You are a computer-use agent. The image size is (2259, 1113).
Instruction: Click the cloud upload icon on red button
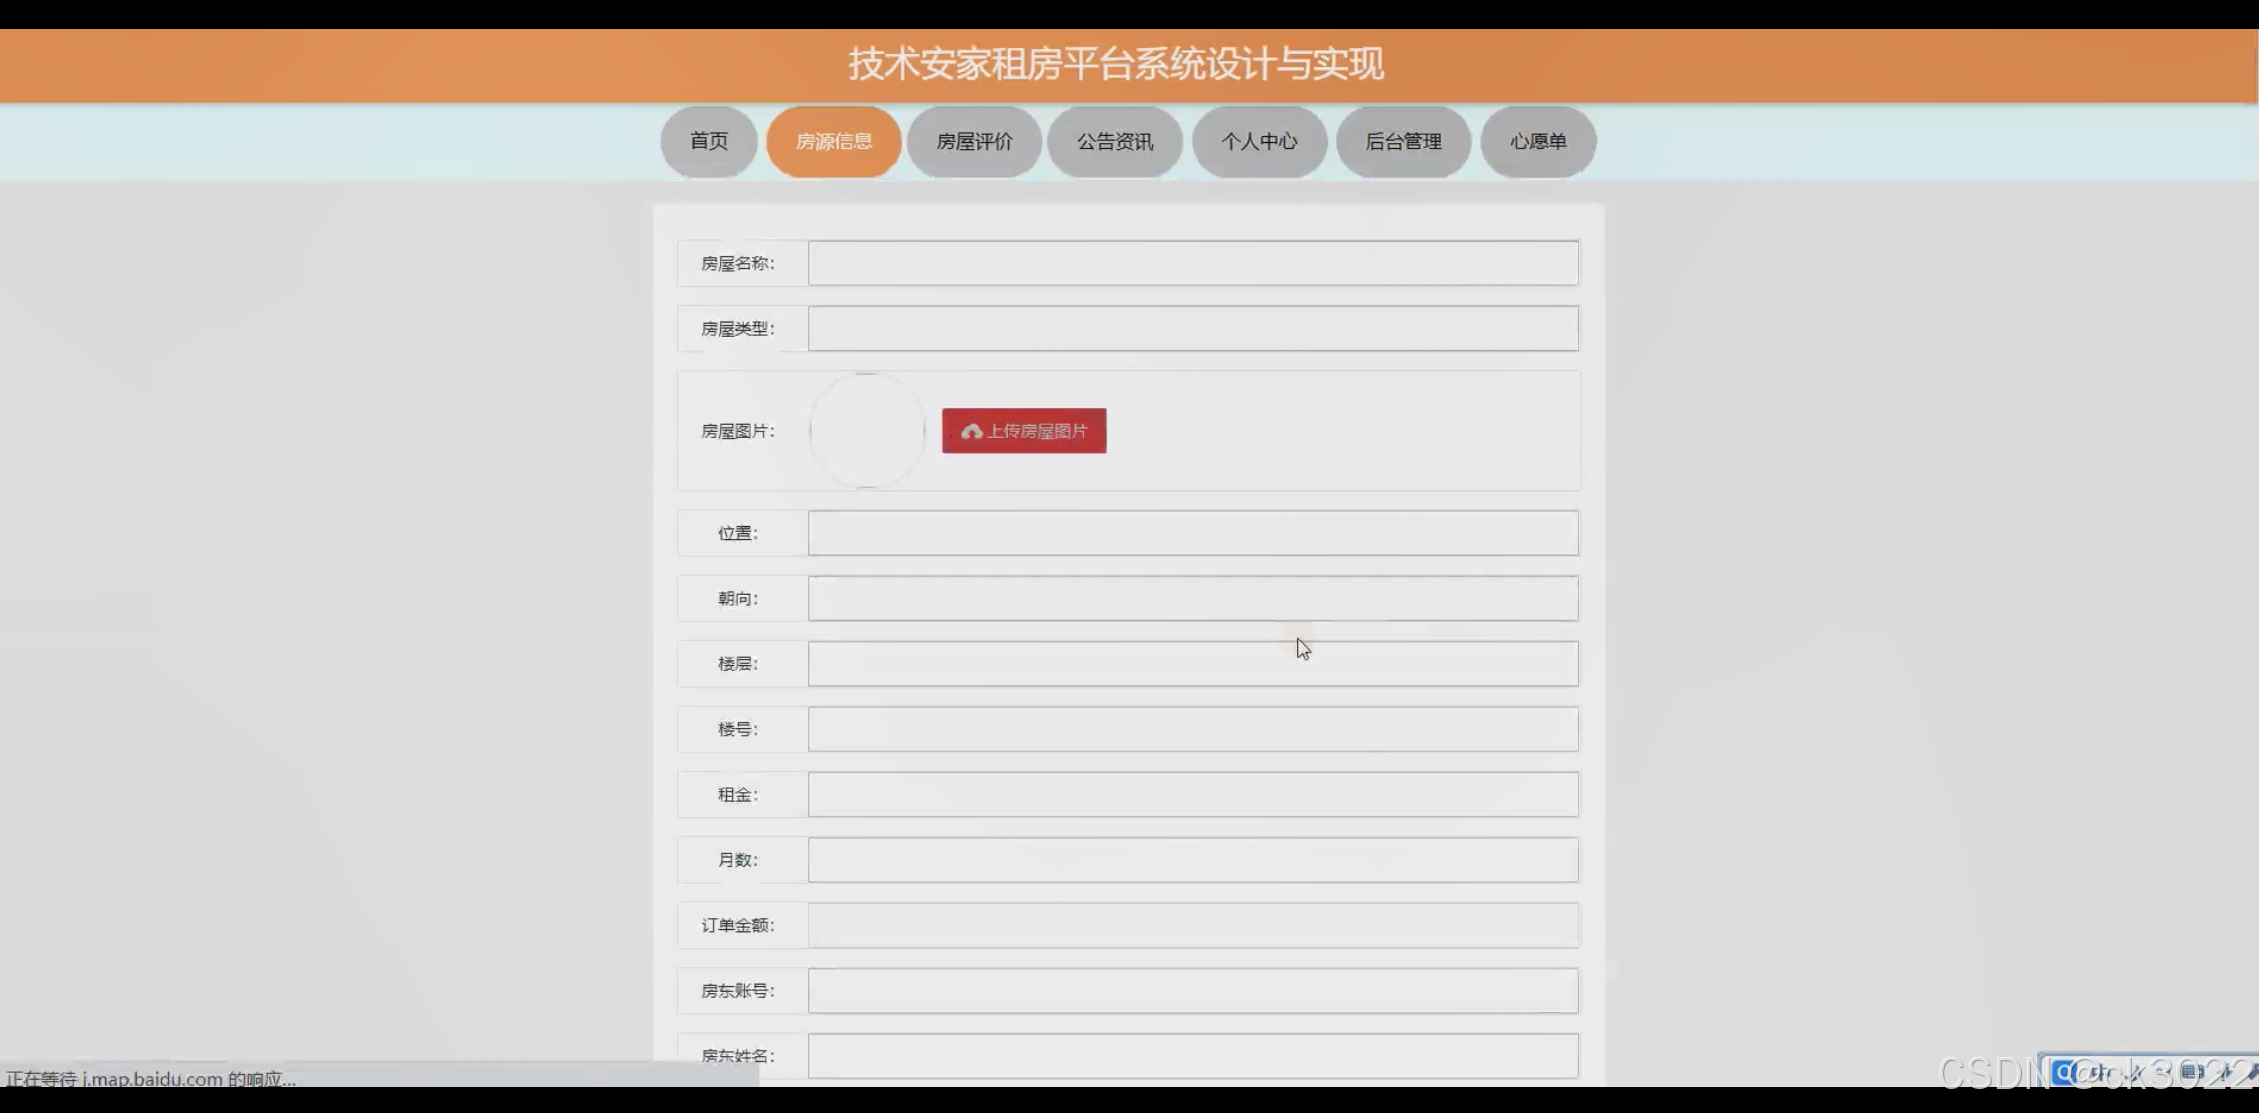point(971,431)
